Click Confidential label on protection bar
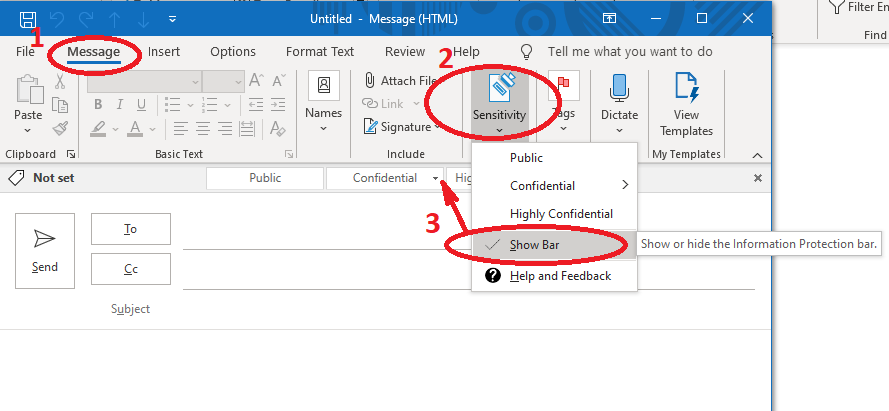 click(x=384, y=178)
